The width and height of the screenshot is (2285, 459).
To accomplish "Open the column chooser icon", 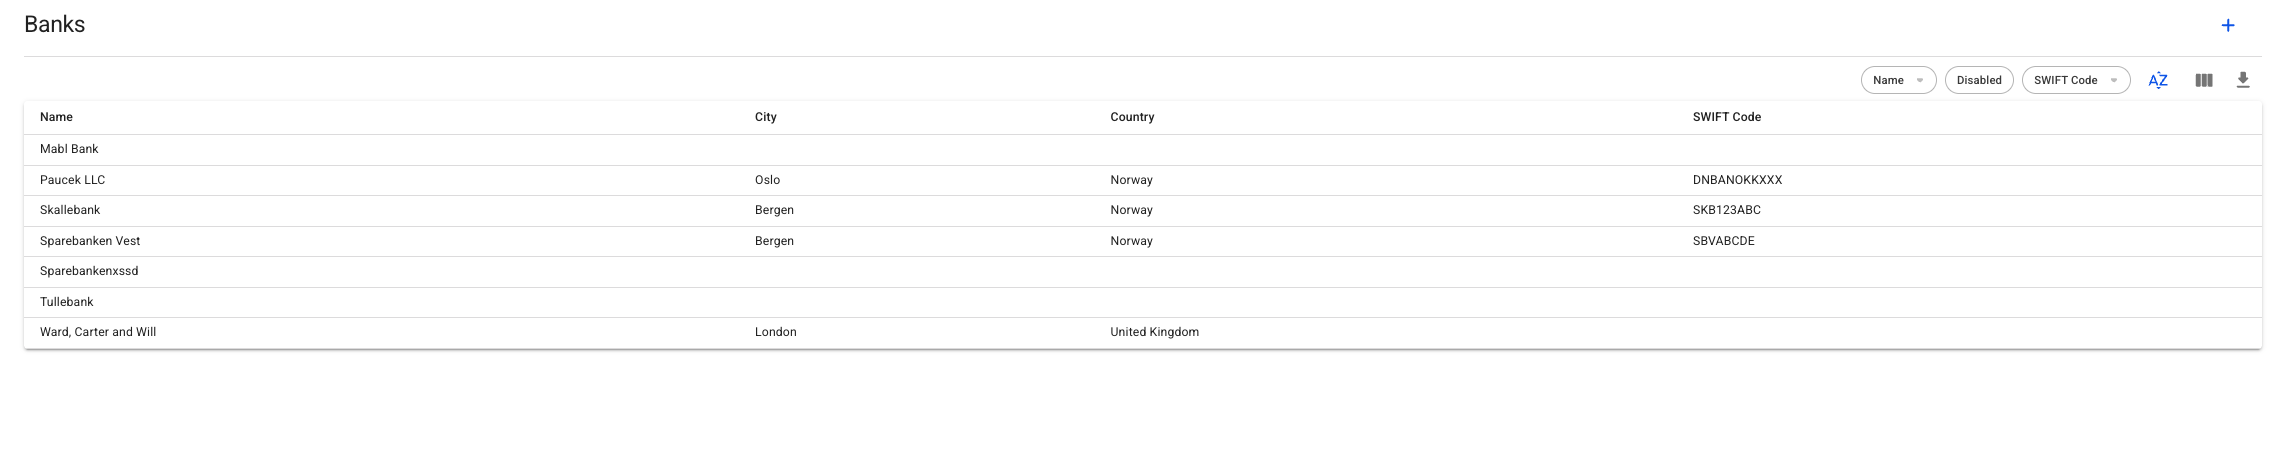I will 2204,81.
